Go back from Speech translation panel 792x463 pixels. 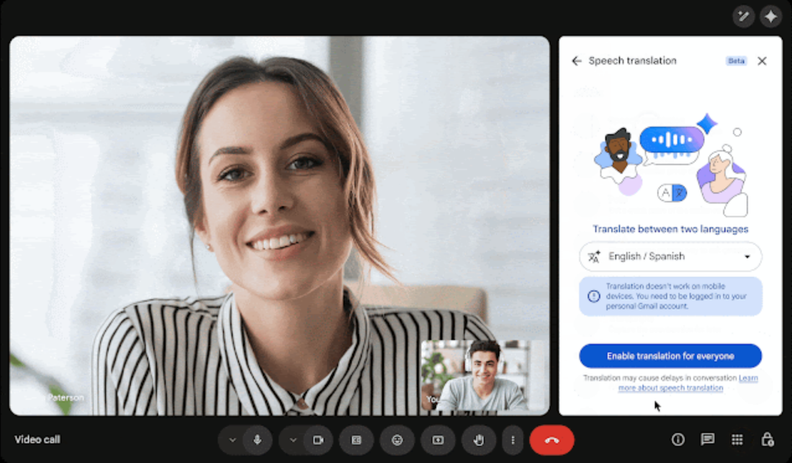coord(576,61)
